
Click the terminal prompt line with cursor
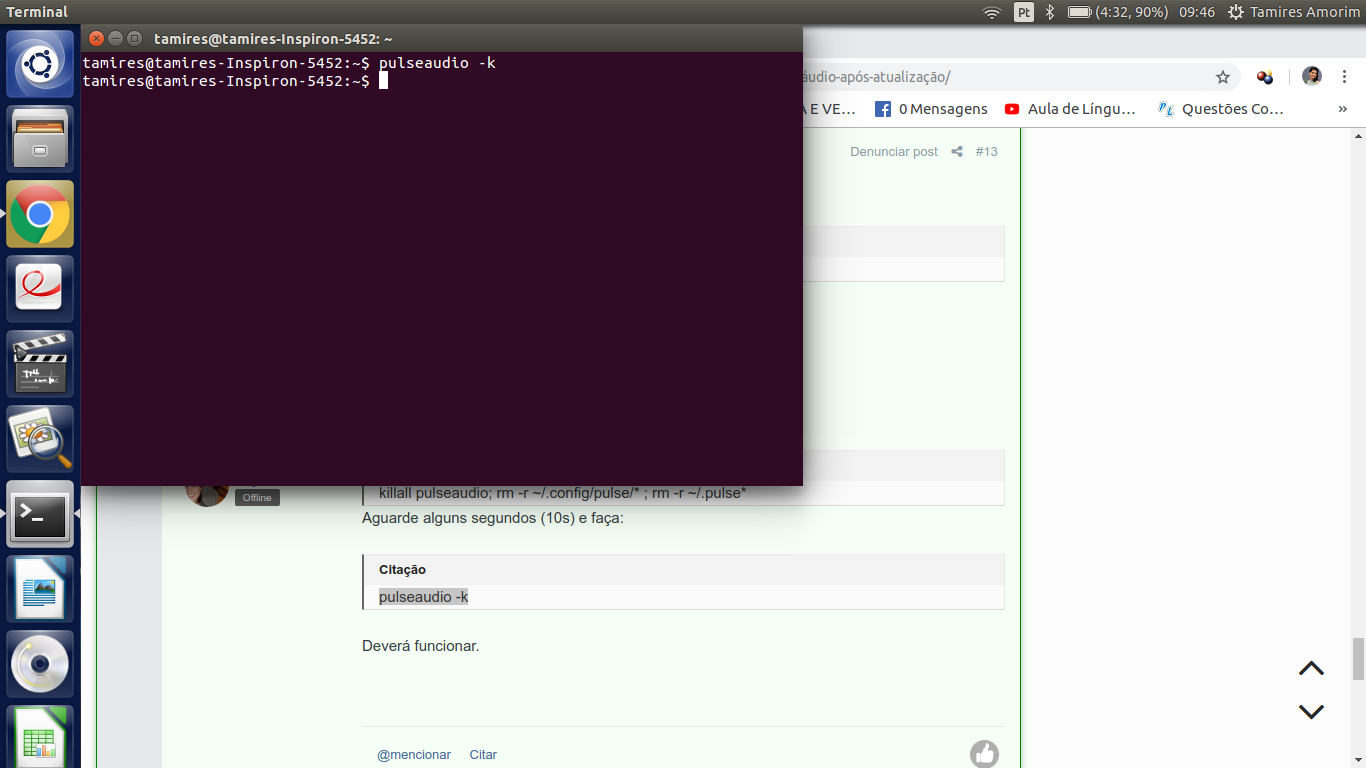click(x=235, y=81)
